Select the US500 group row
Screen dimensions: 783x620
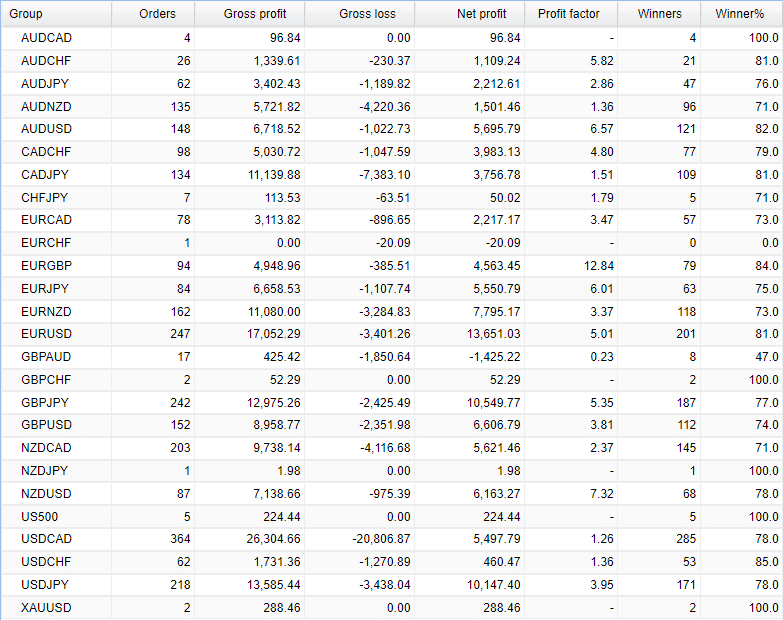pyautogui.click(x=392, y=517)
